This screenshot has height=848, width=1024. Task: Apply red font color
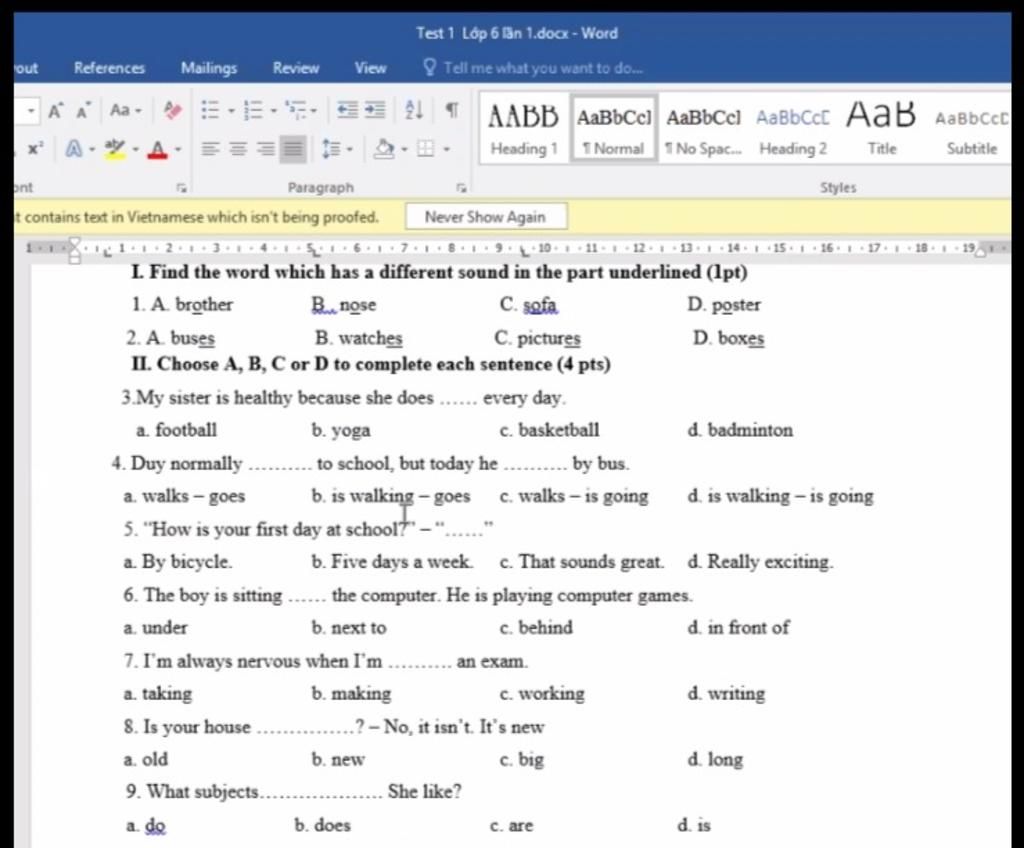pos(157,149)
